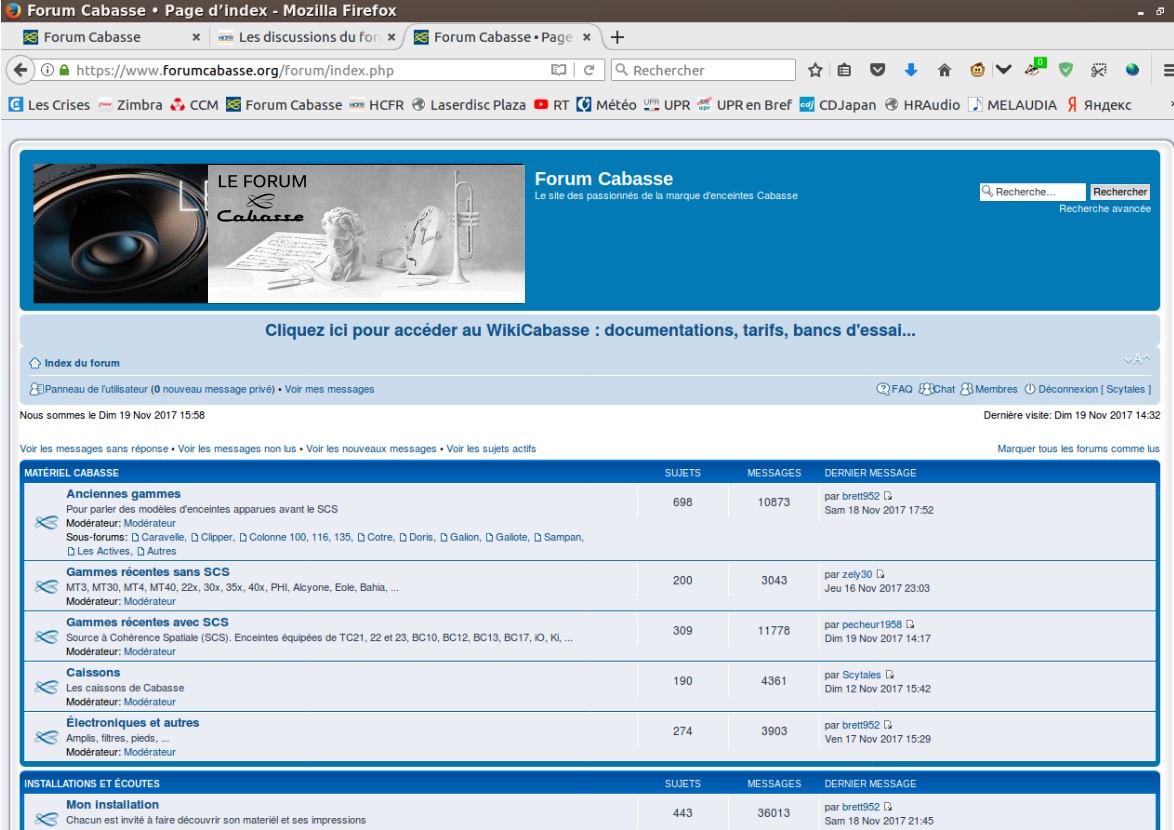Open the toolbar dropdown chevron beside monkey icon
The height and width of the screenshot is (830, 1174).
pos(1003,70)
